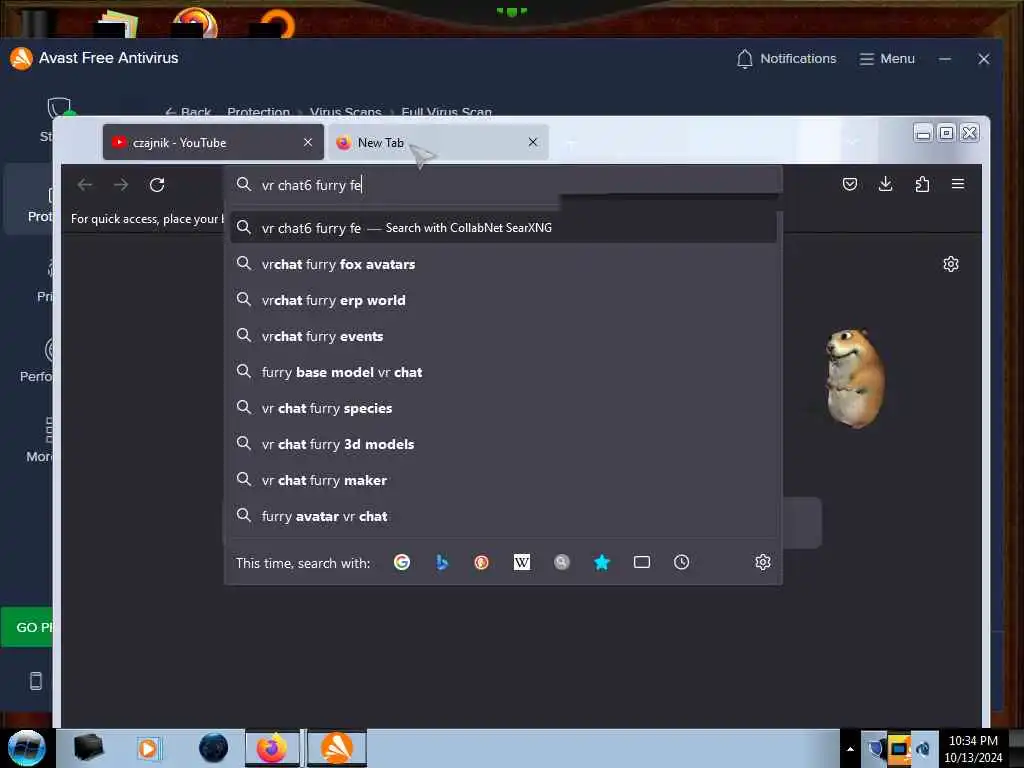Image resolution: width=1024 pixels, height=768 pixels.
Task: Search this time with DuckDuckGo
Action: pyautogui.click(x=481, y=562)
